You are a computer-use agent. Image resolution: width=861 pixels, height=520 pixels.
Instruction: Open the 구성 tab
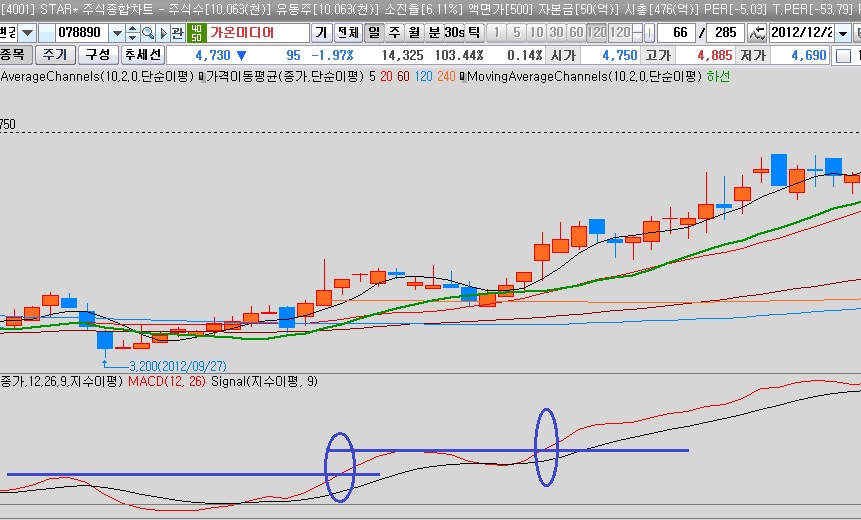(98, 54)
